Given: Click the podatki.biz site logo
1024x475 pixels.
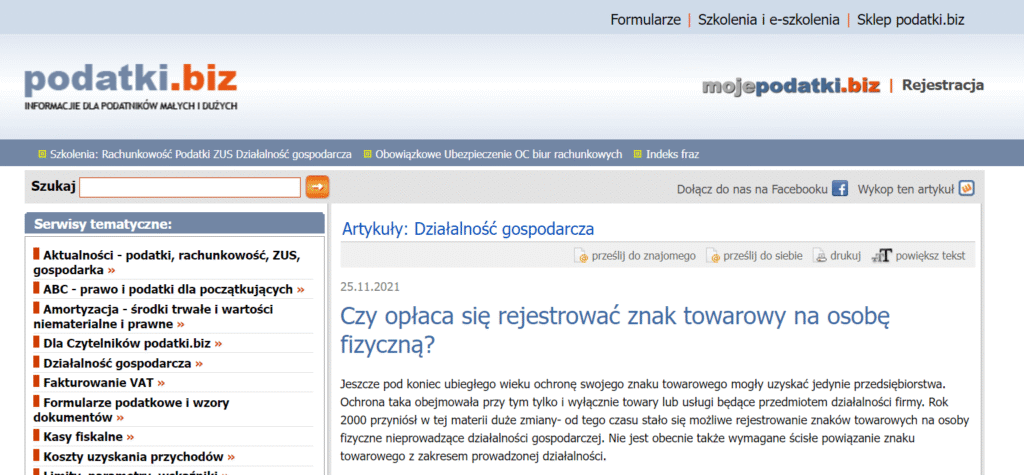Looking at the screenshot, I should click(x=131, y=83).
